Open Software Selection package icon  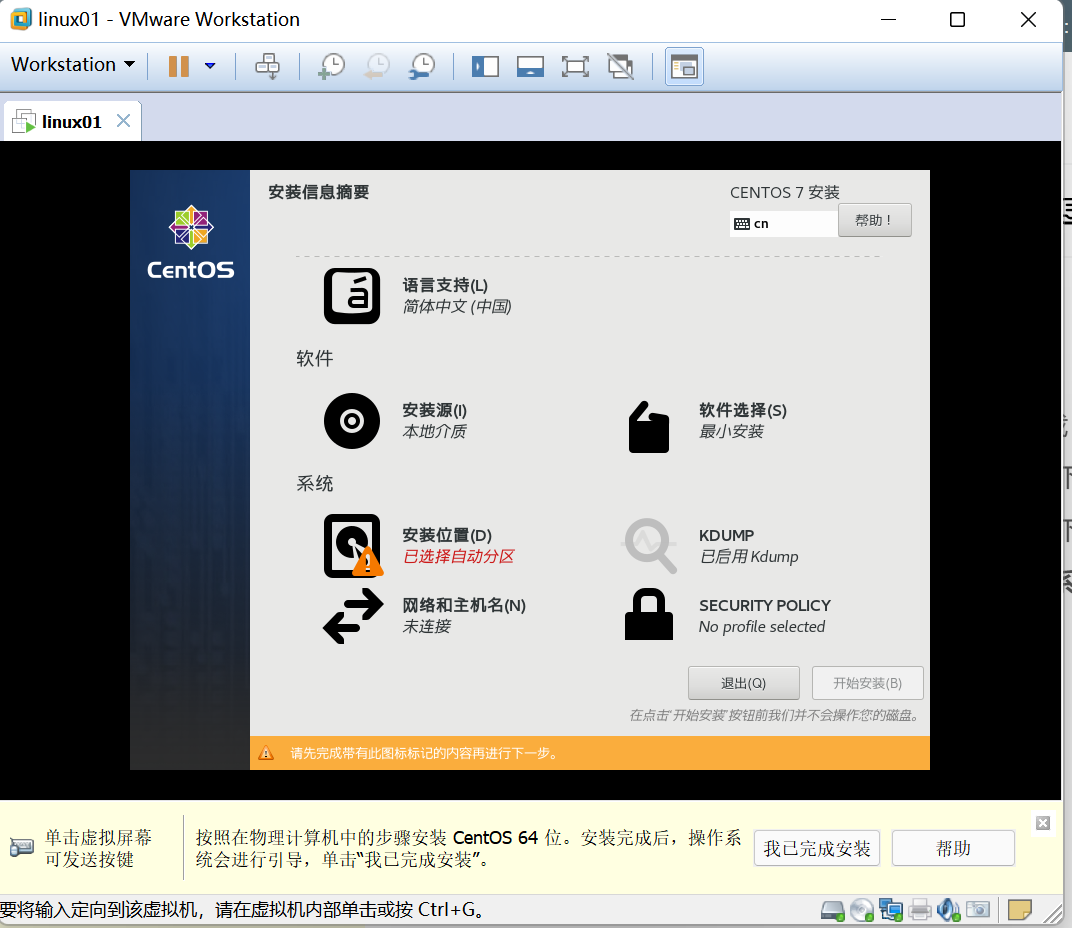648,427
